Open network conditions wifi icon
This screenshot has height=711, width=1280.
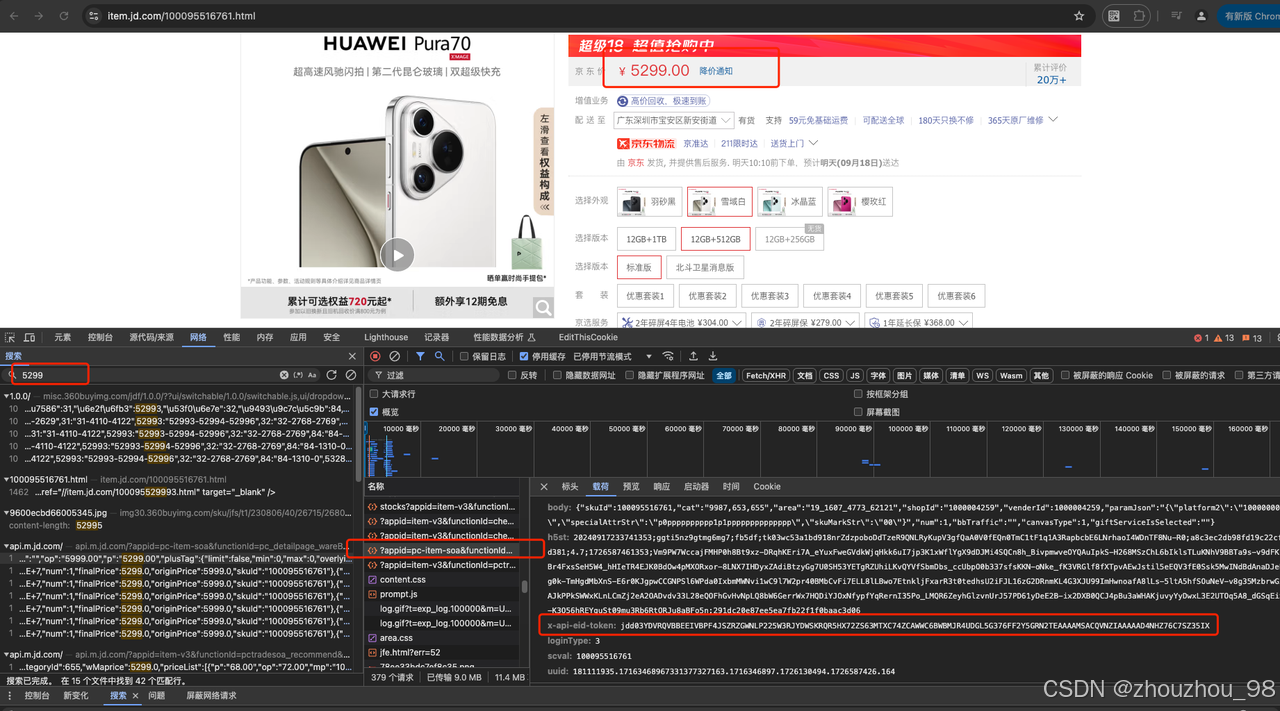pos(668,356)
